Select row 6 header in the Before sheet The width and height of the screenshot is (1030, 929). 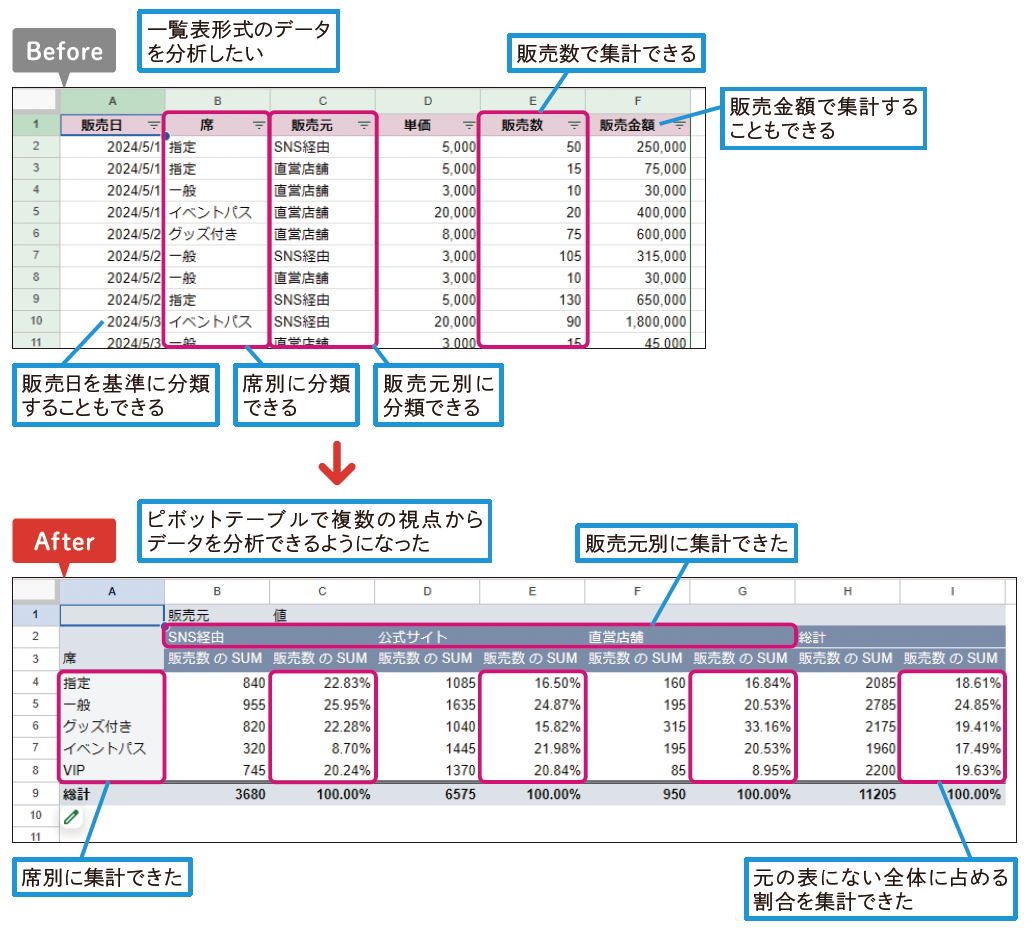point(36,234)
